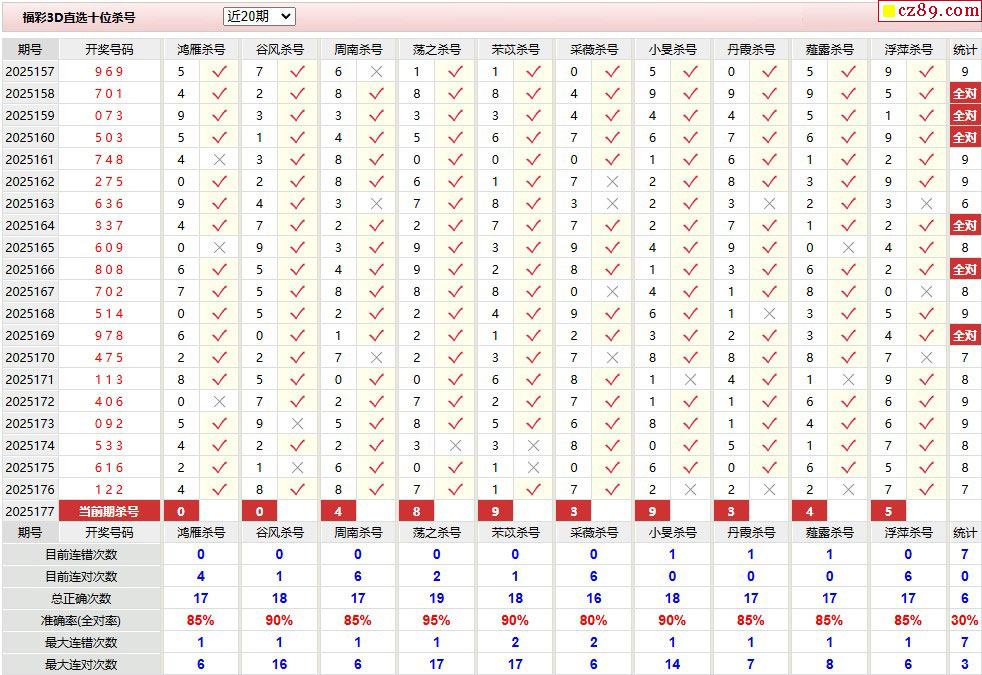982x675 pixels.
Task: Click the 总正确次数 row label
Action: [81, 599]
